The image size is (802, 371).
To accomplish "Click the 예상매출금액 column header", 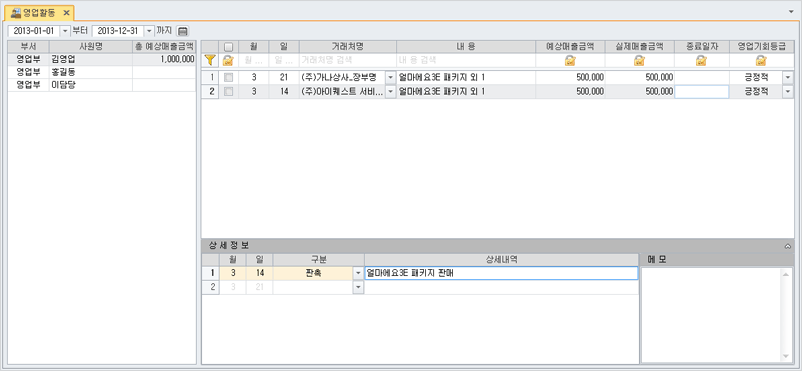I will click(570, 47).
